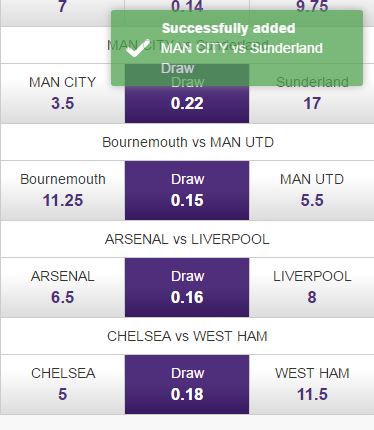Dismiss the Successfully added notification
This screenshot has width=374, height=430.
click(x=237, y=48)
